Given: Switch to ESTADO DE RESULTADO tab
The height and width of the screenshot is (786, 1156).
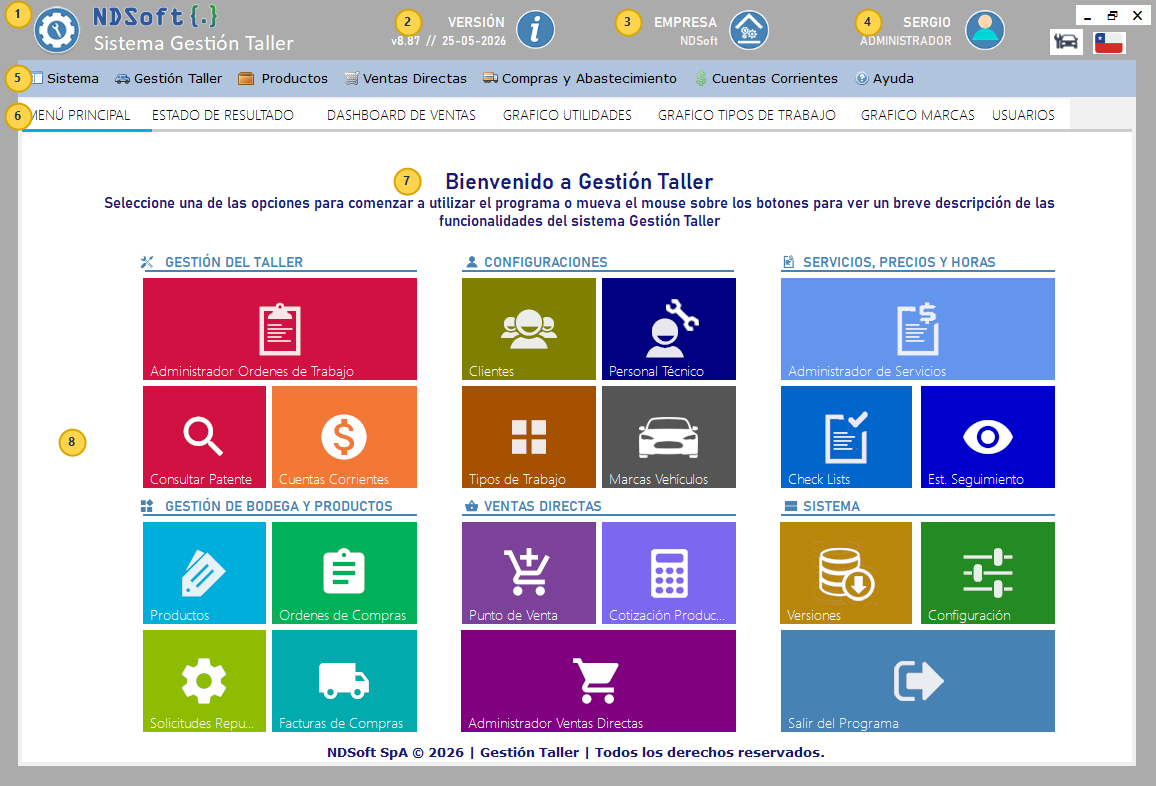Looking at the screenshot, I should (223, 115).
